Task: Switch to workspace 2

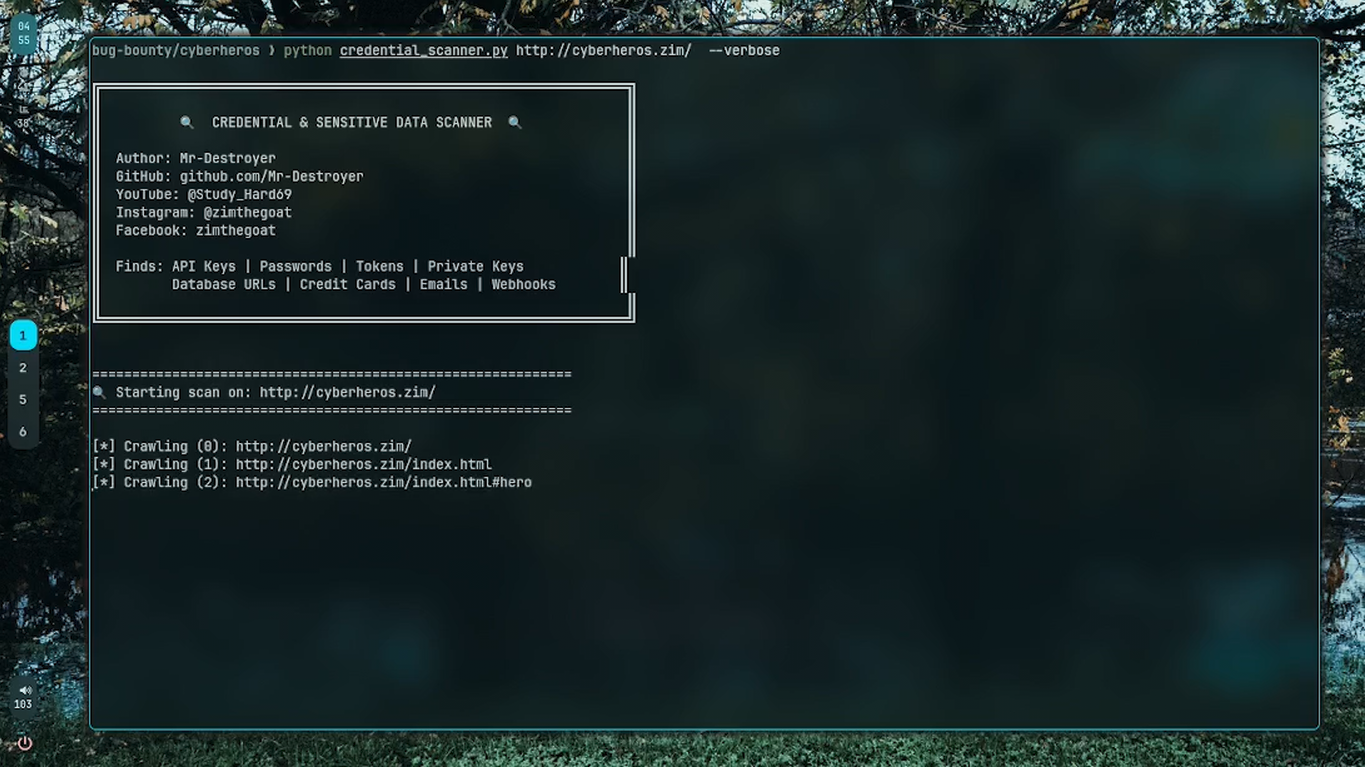Action: click(x=23, y=367)
